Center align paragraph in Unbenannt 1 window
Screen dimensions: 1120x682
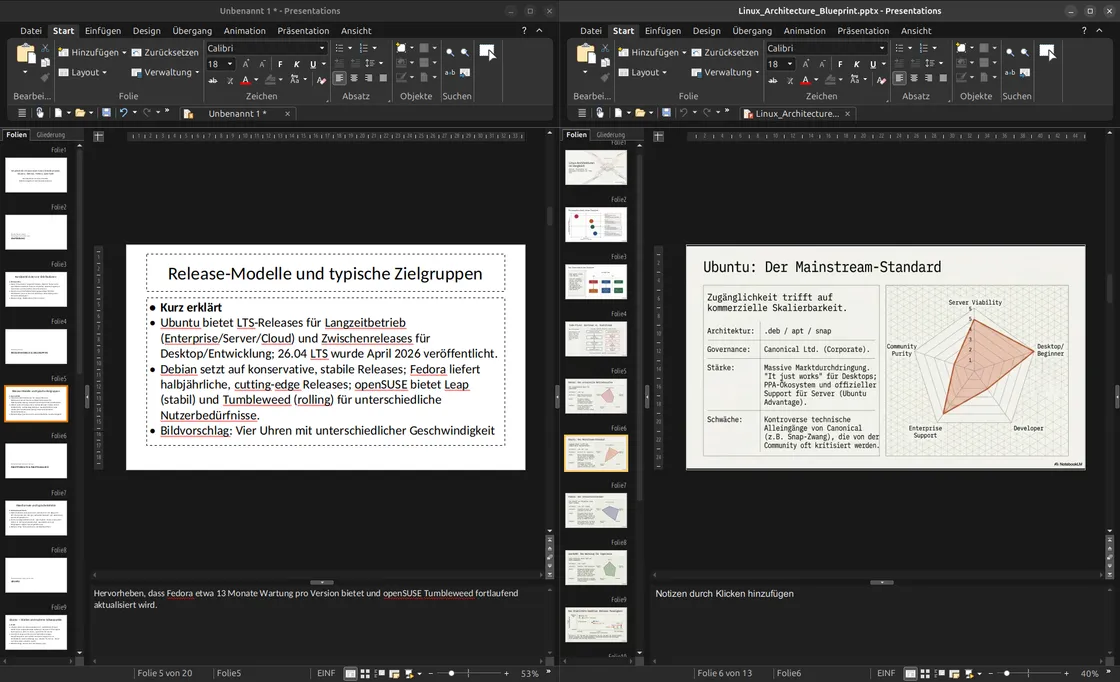coord(354,79)
